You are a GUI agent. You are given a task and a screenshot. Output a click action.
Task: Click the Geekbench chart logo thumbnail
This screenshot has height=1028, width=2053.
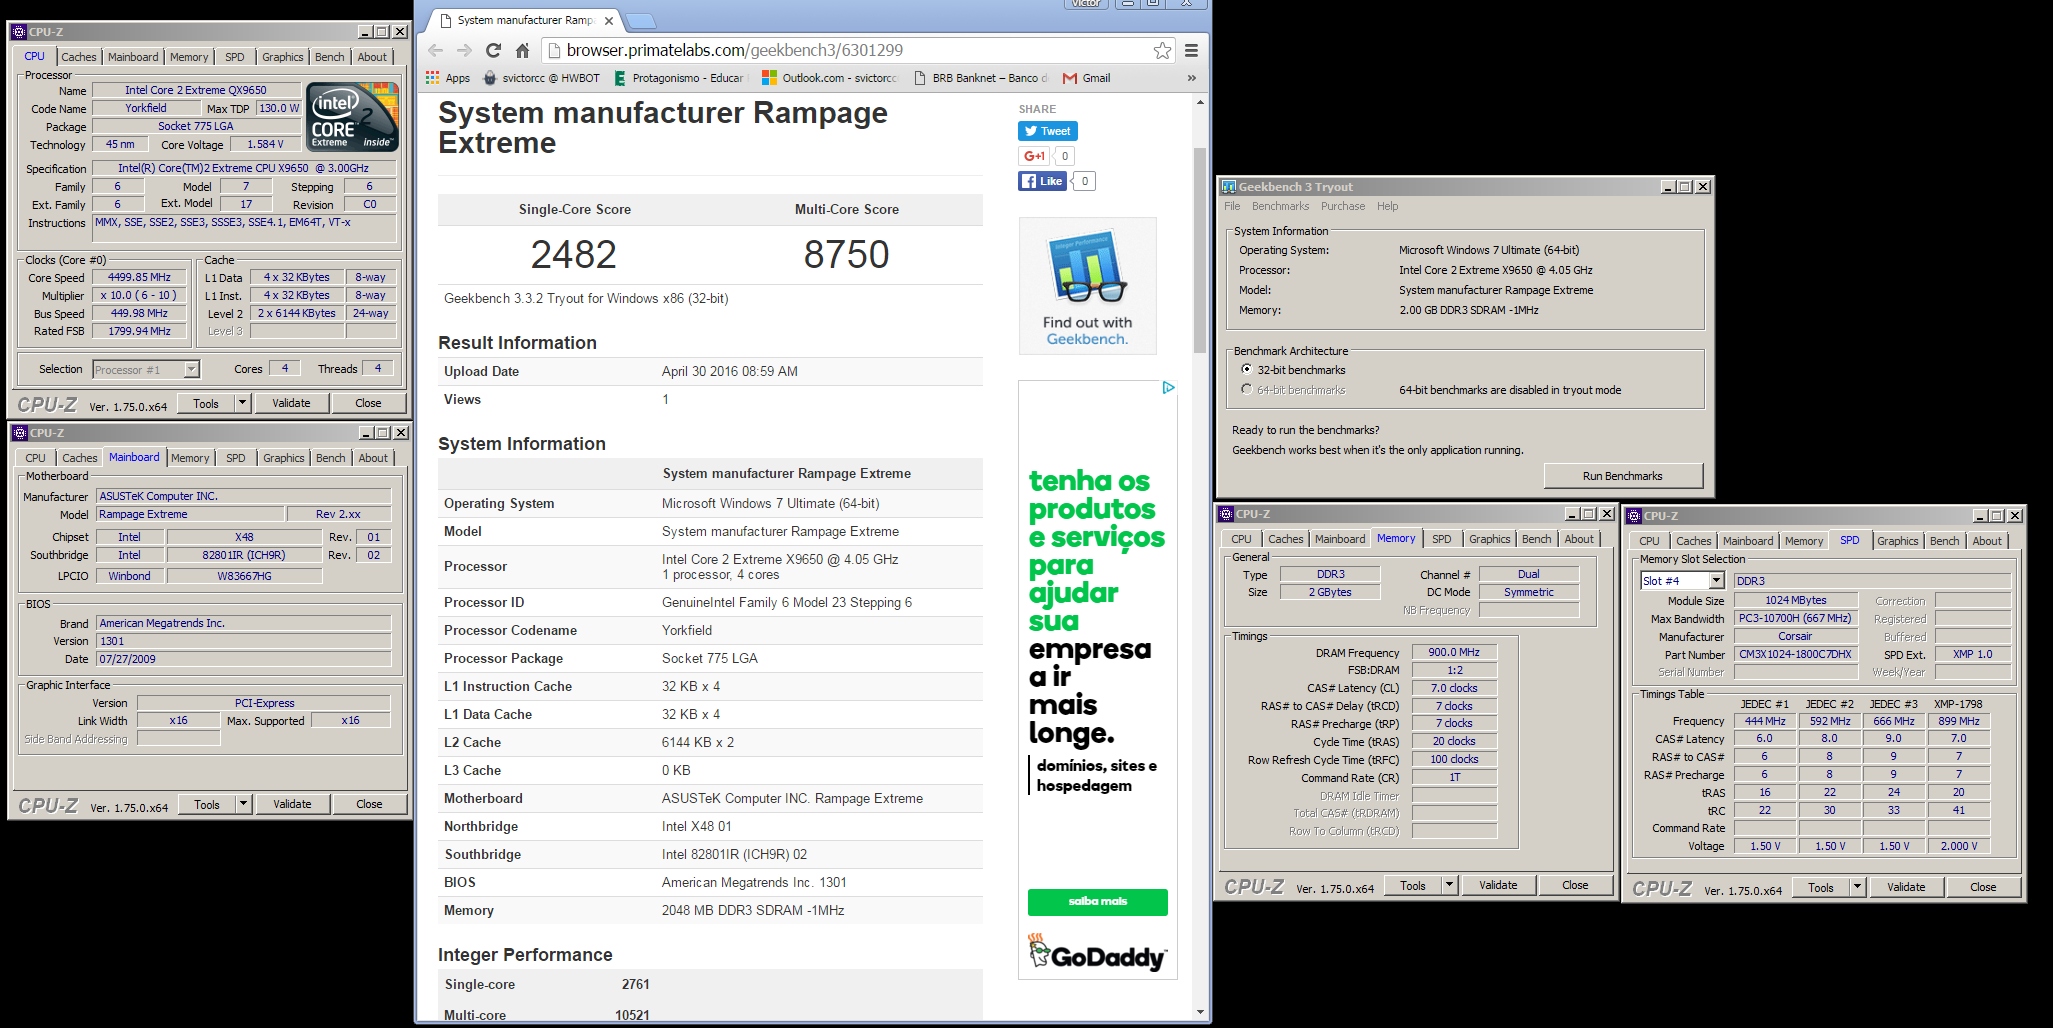point(1087,267)
